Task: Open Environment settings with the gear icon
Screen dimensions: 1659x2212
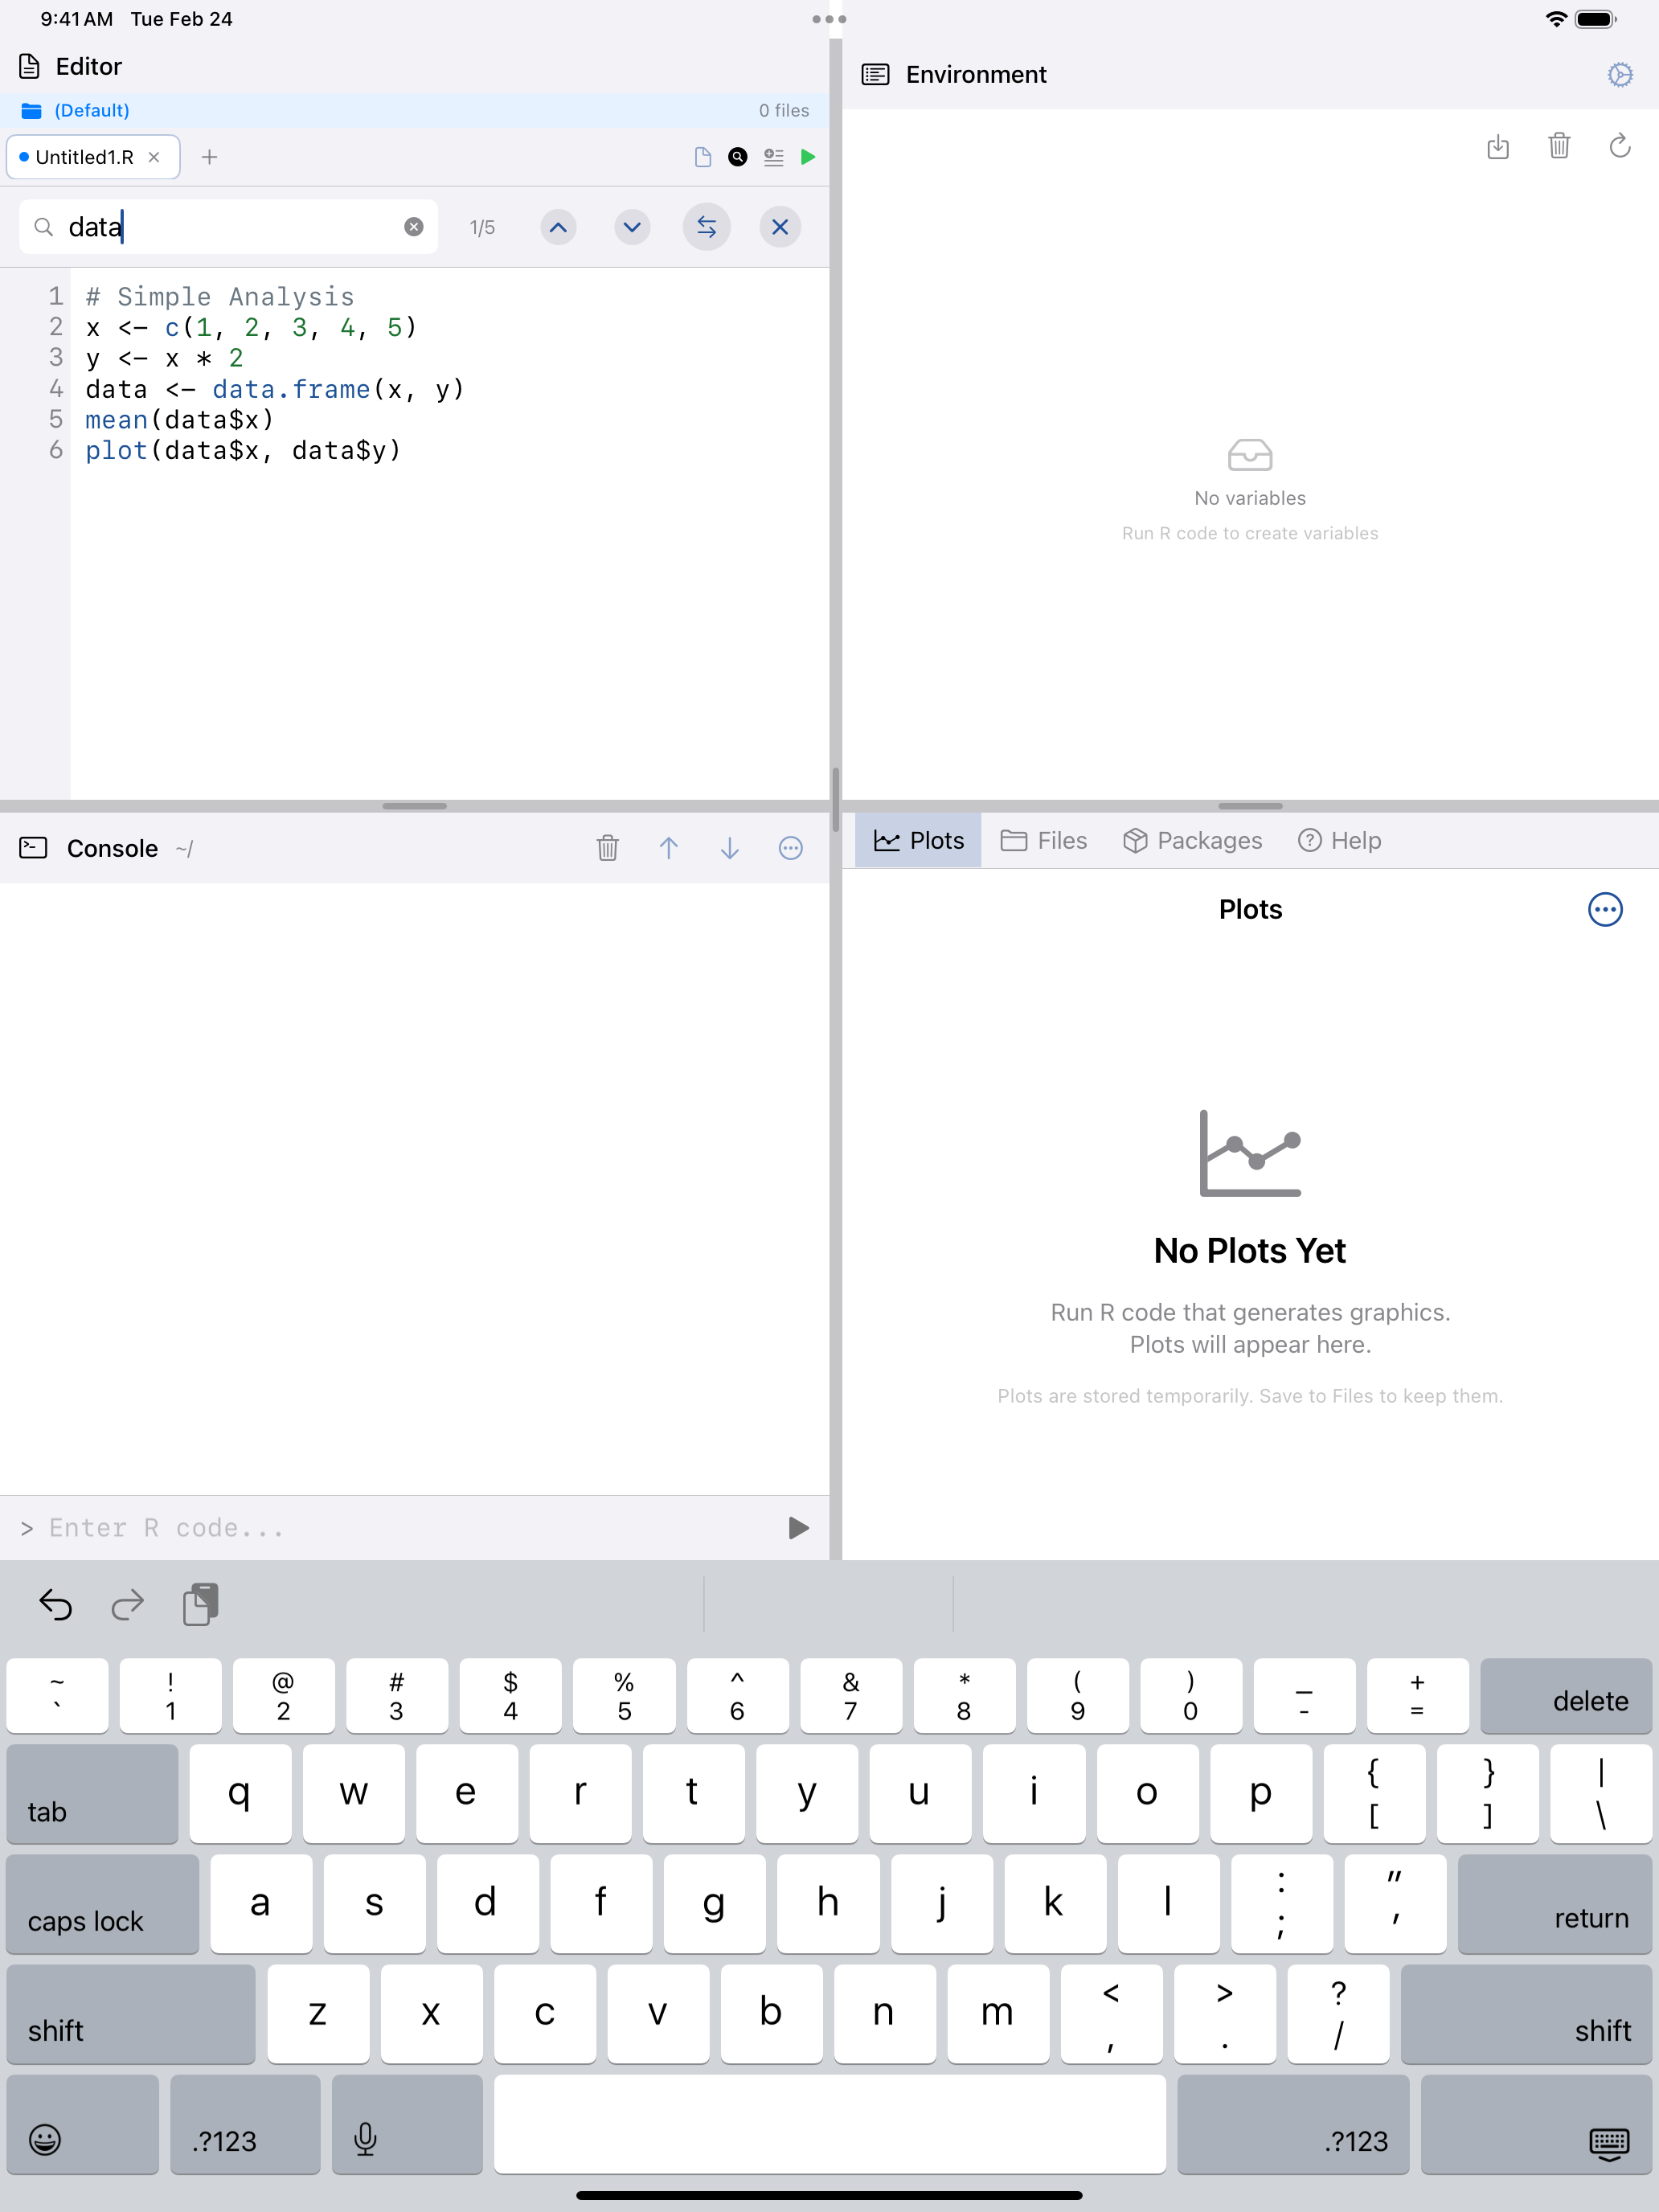Action: (1619, 74)
